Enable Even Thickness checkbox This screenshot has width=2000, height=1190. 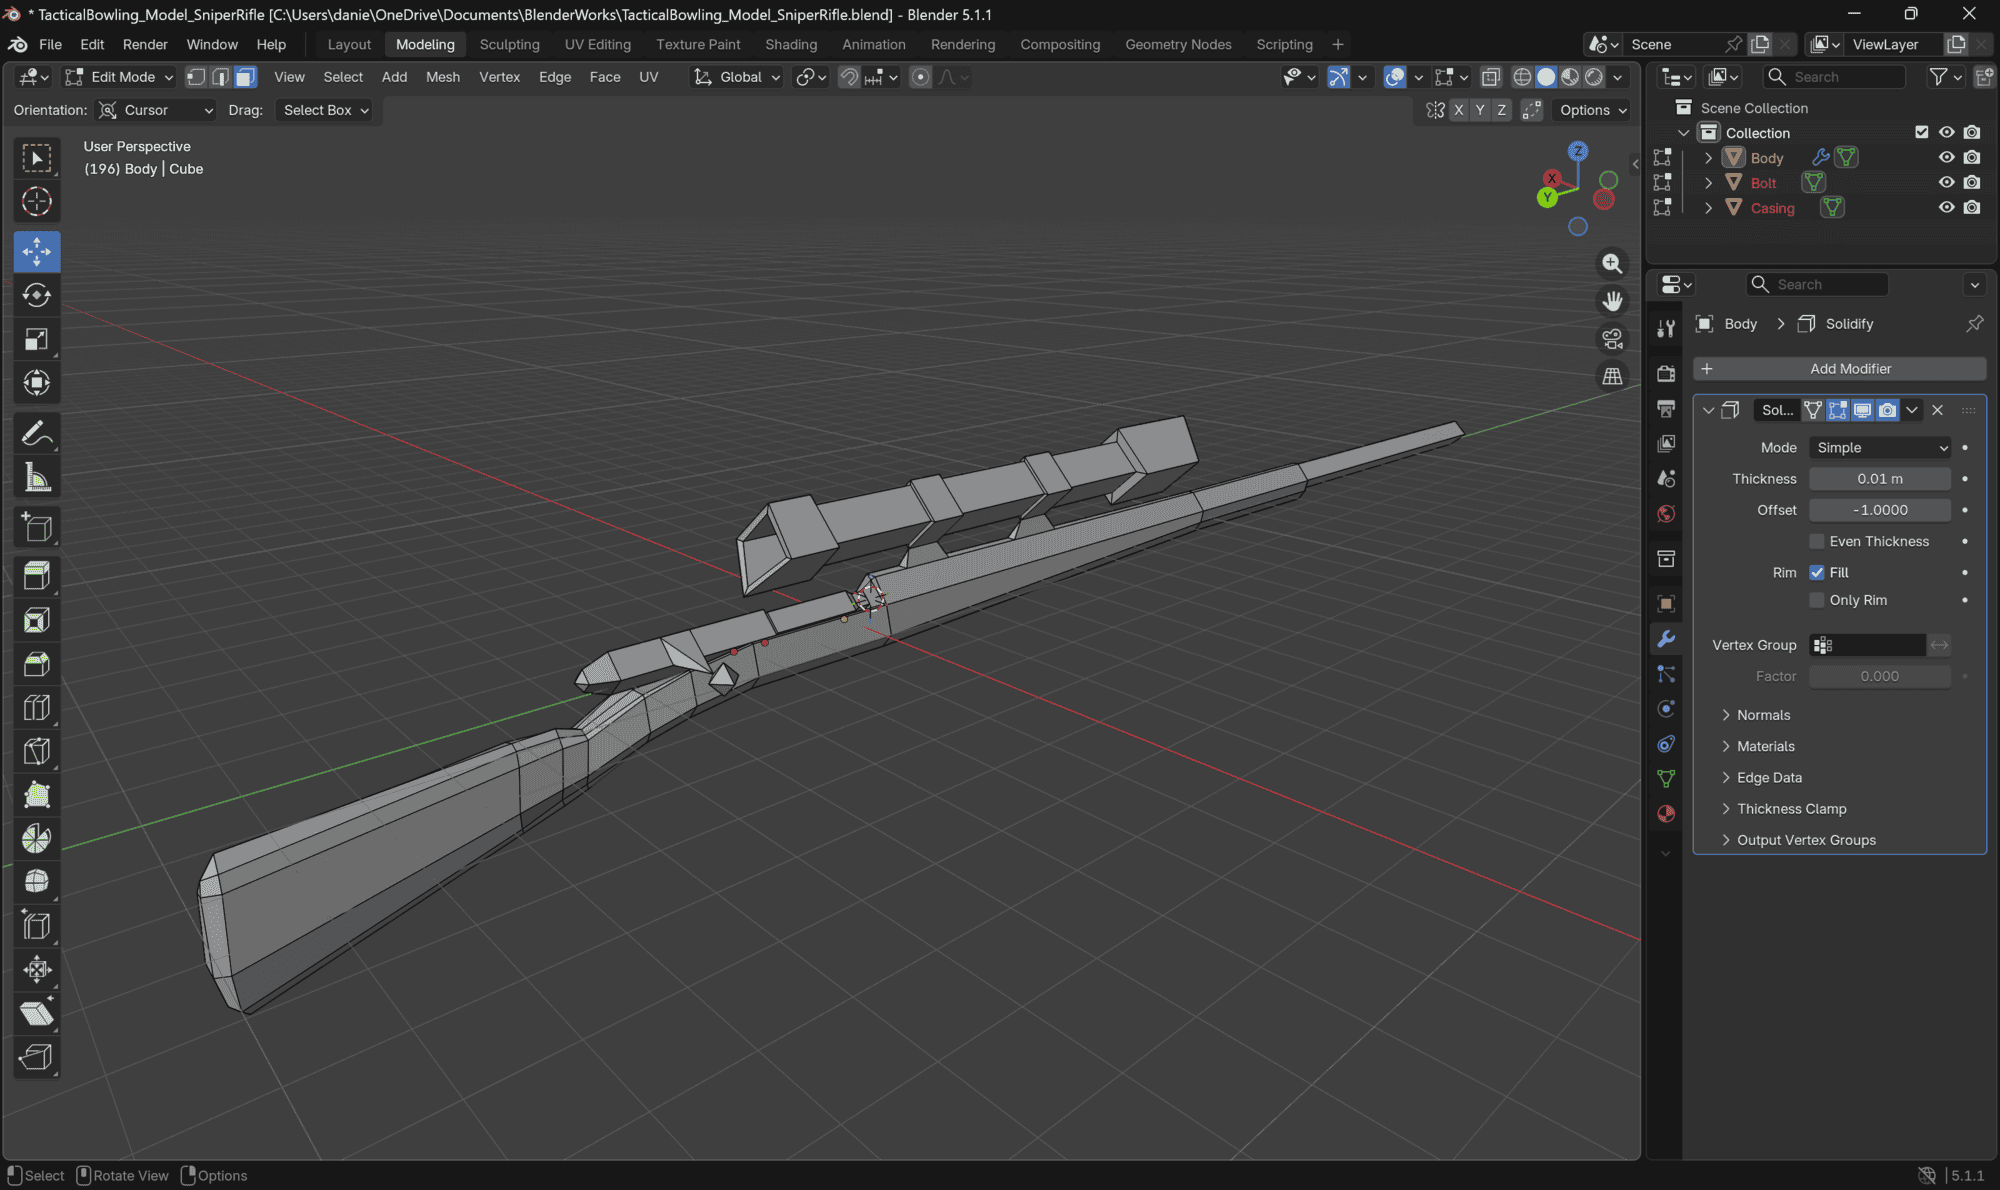(1817, 541)
